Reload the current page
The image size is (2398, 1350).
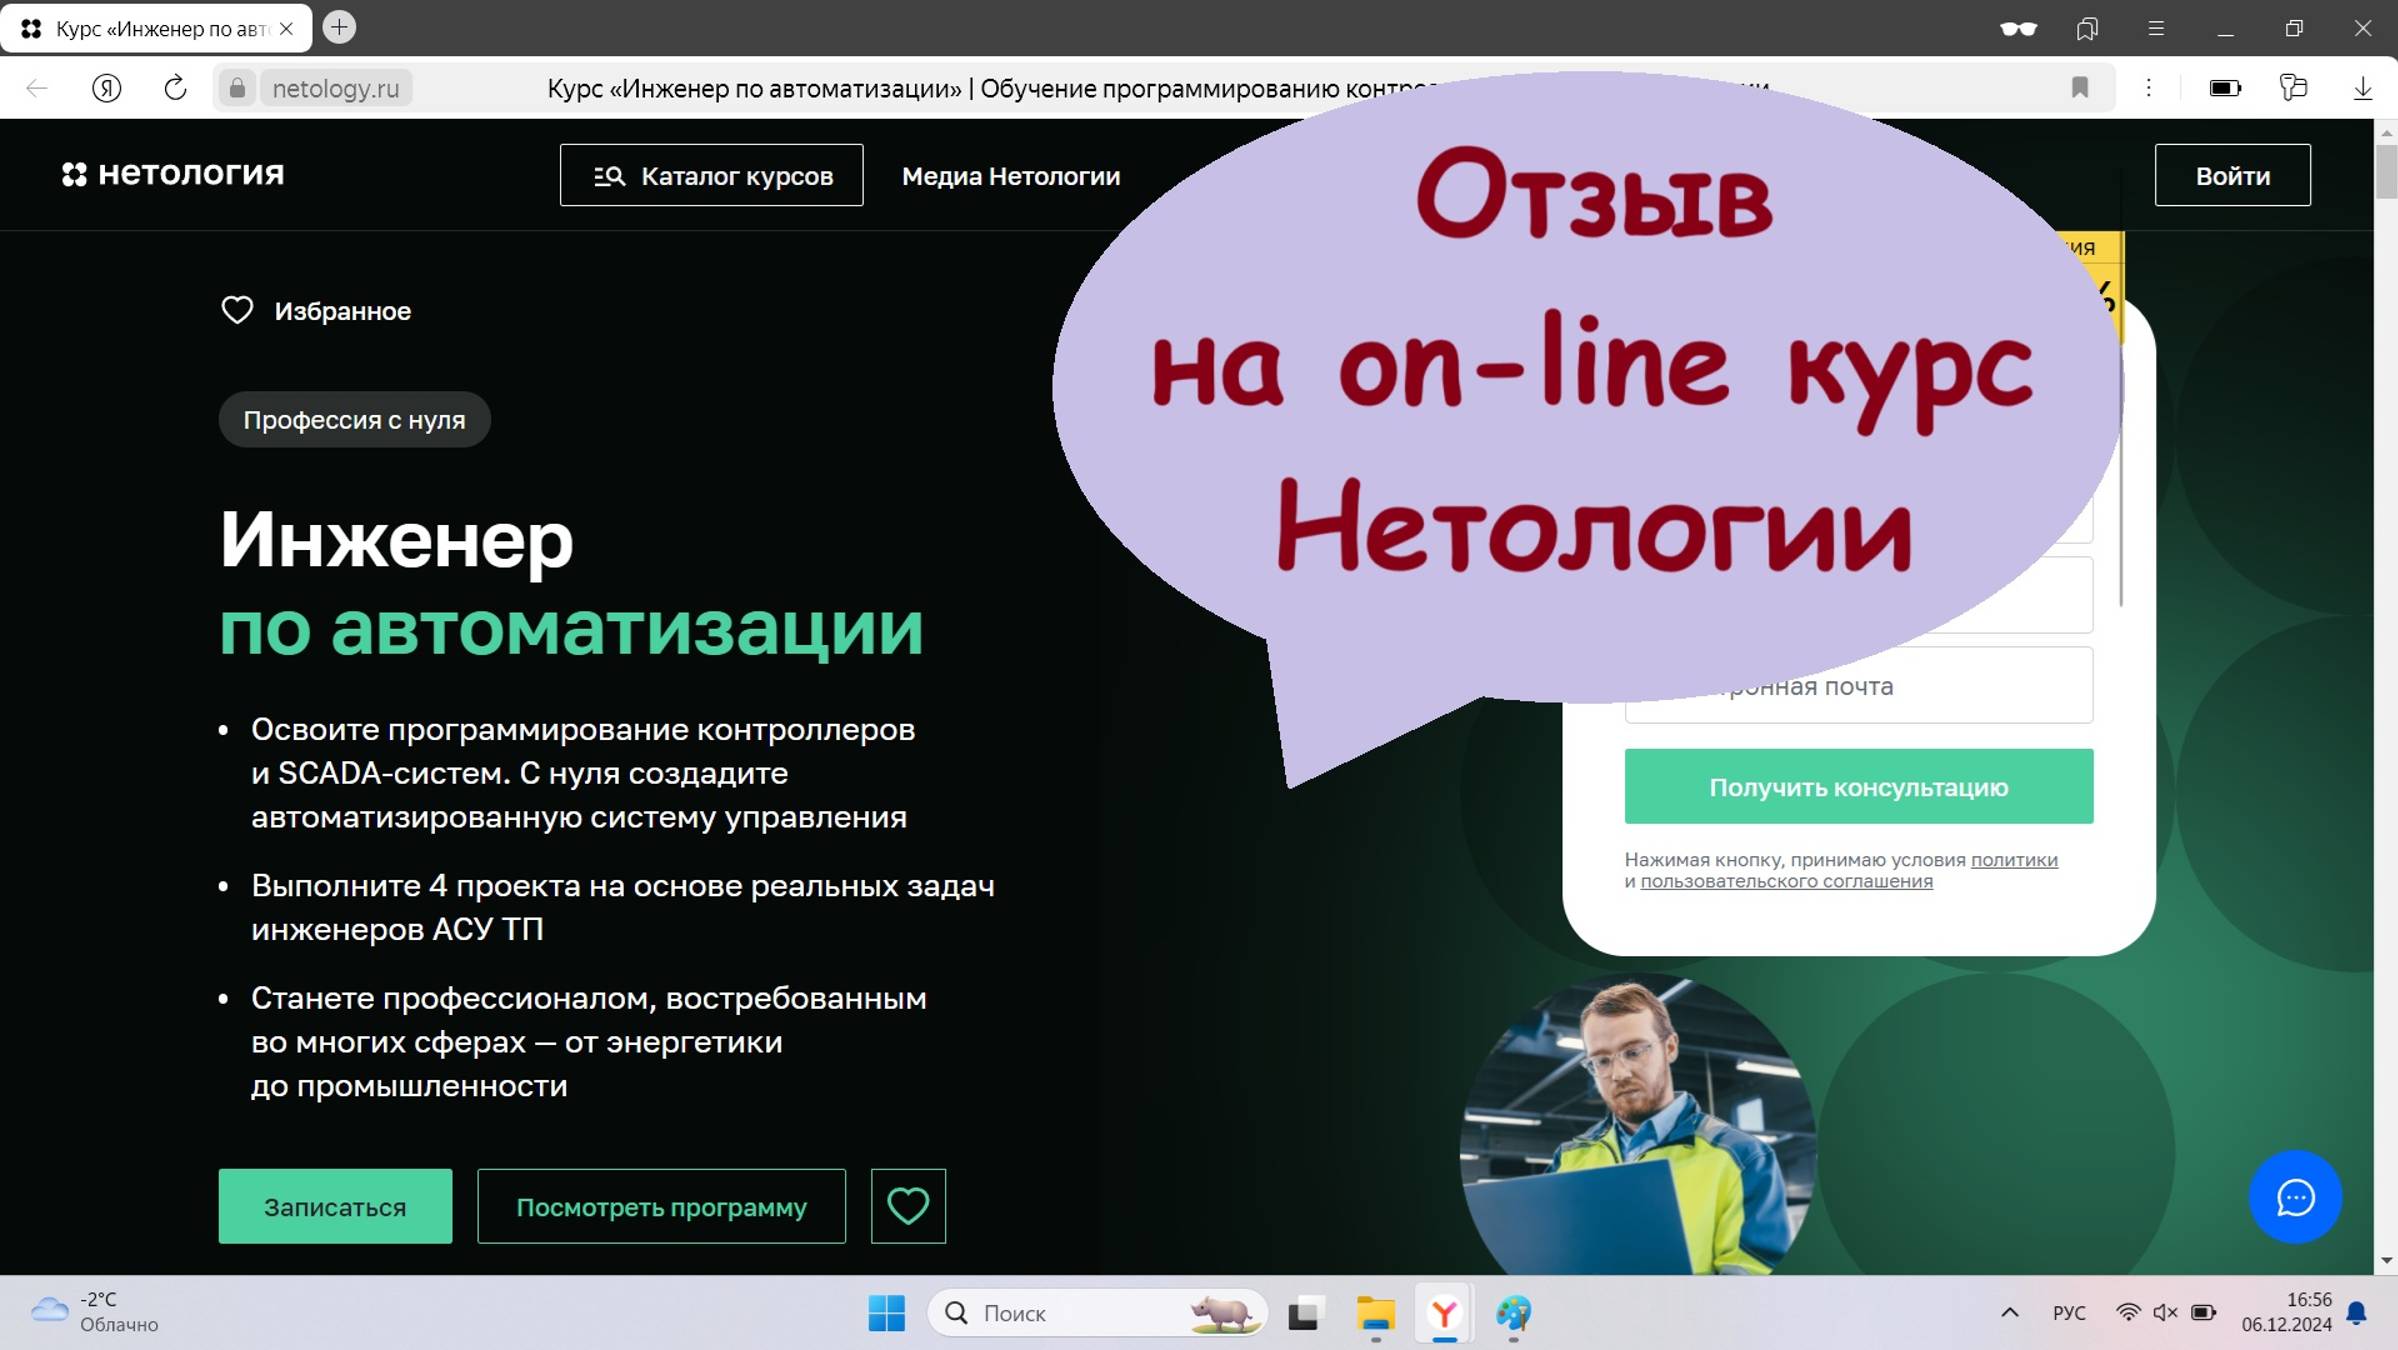(176, 87)
